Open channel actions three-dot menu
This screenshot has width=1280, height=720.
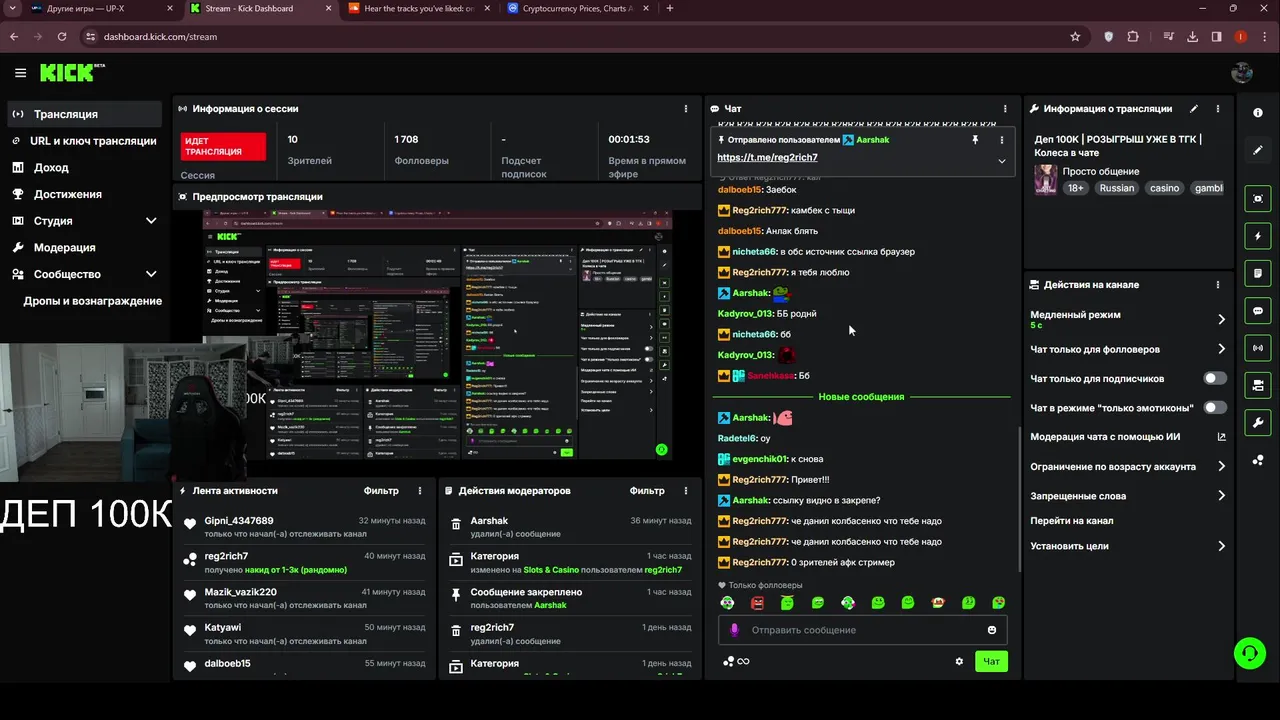click(x=1217, y=285)
